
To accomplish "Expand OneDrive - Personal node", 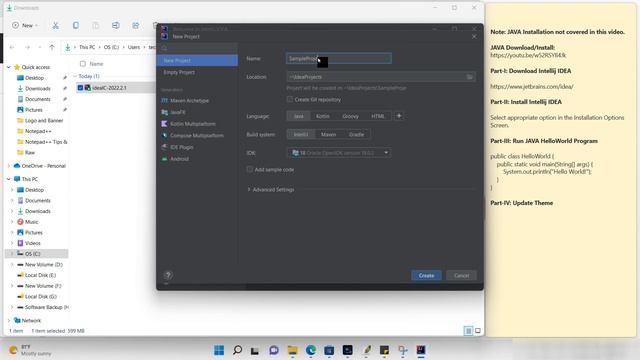I will [9, 166].
